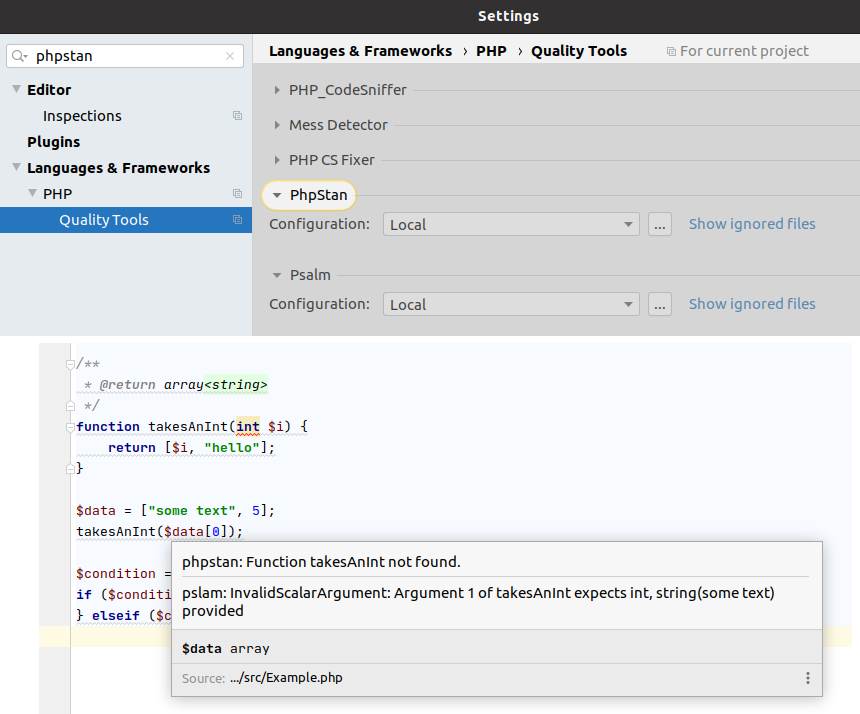This screenshot has width=860, height=714.
Task: Click the .../src/Example.php source link
Action: (286, 678)
